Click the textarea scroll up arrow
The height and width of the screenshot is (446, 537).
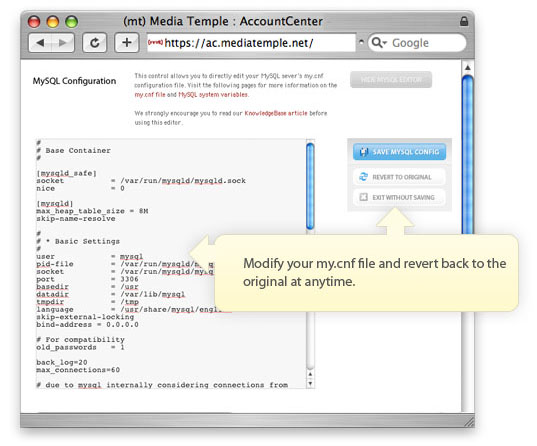[x=310, y=374]
